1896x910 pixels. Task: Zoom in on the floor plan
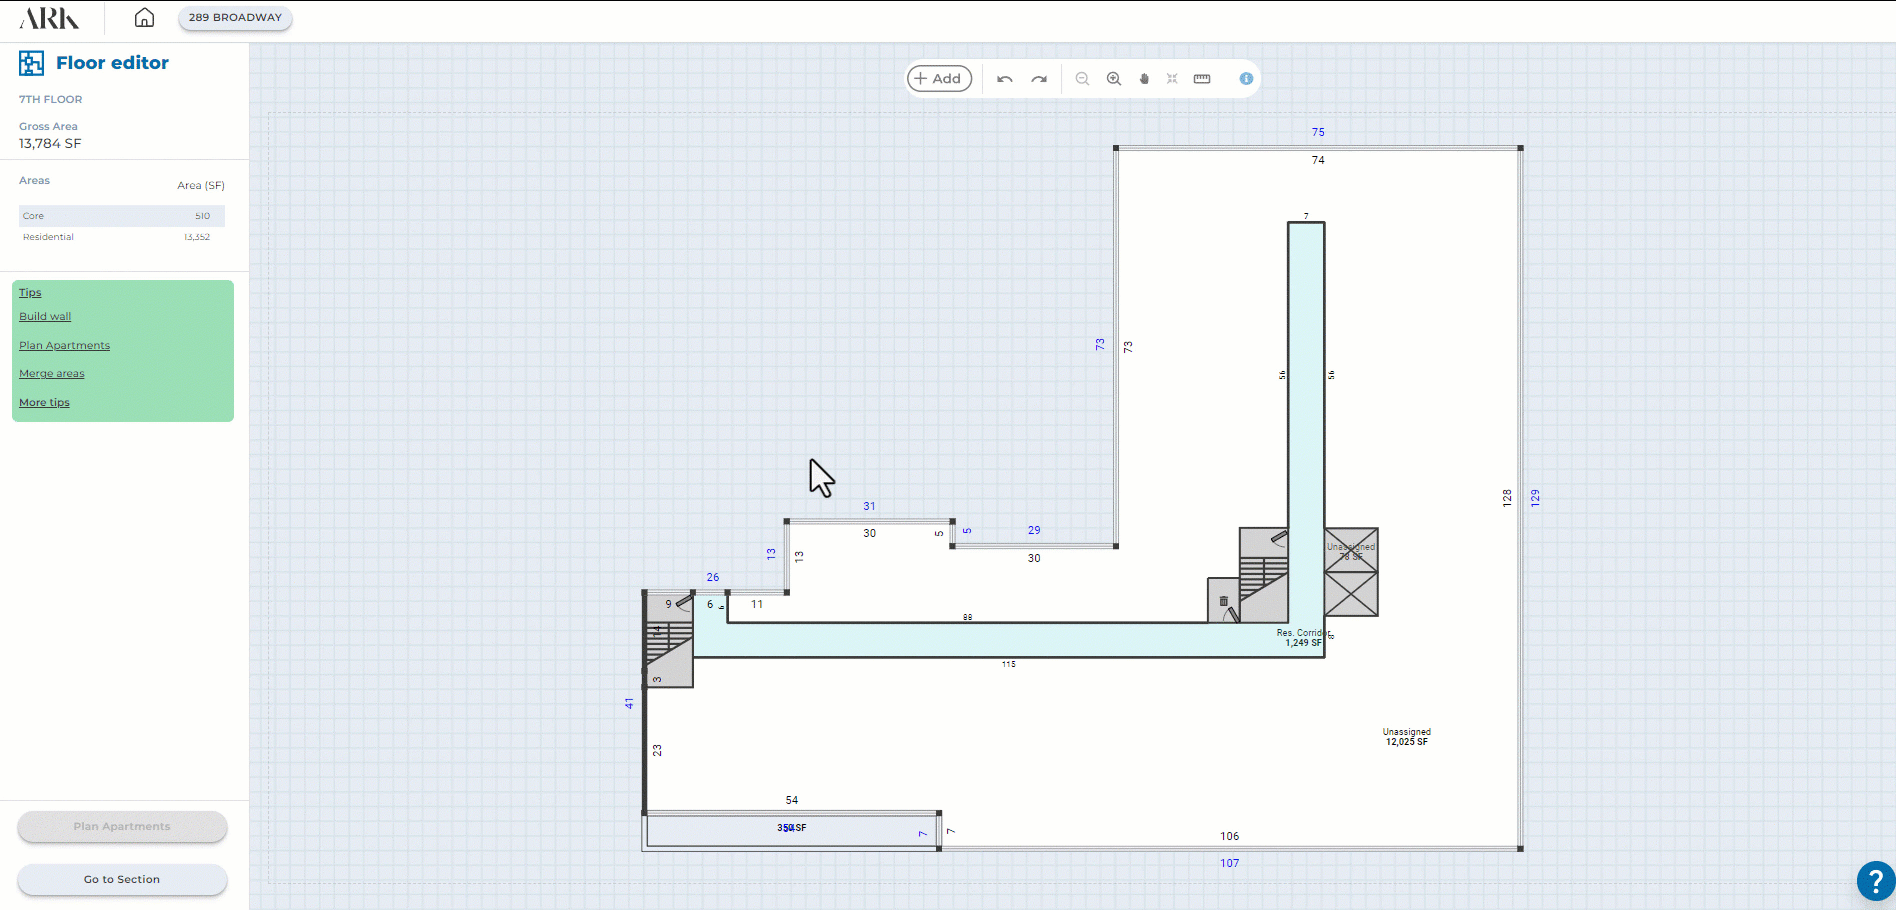click(1113, 79)
